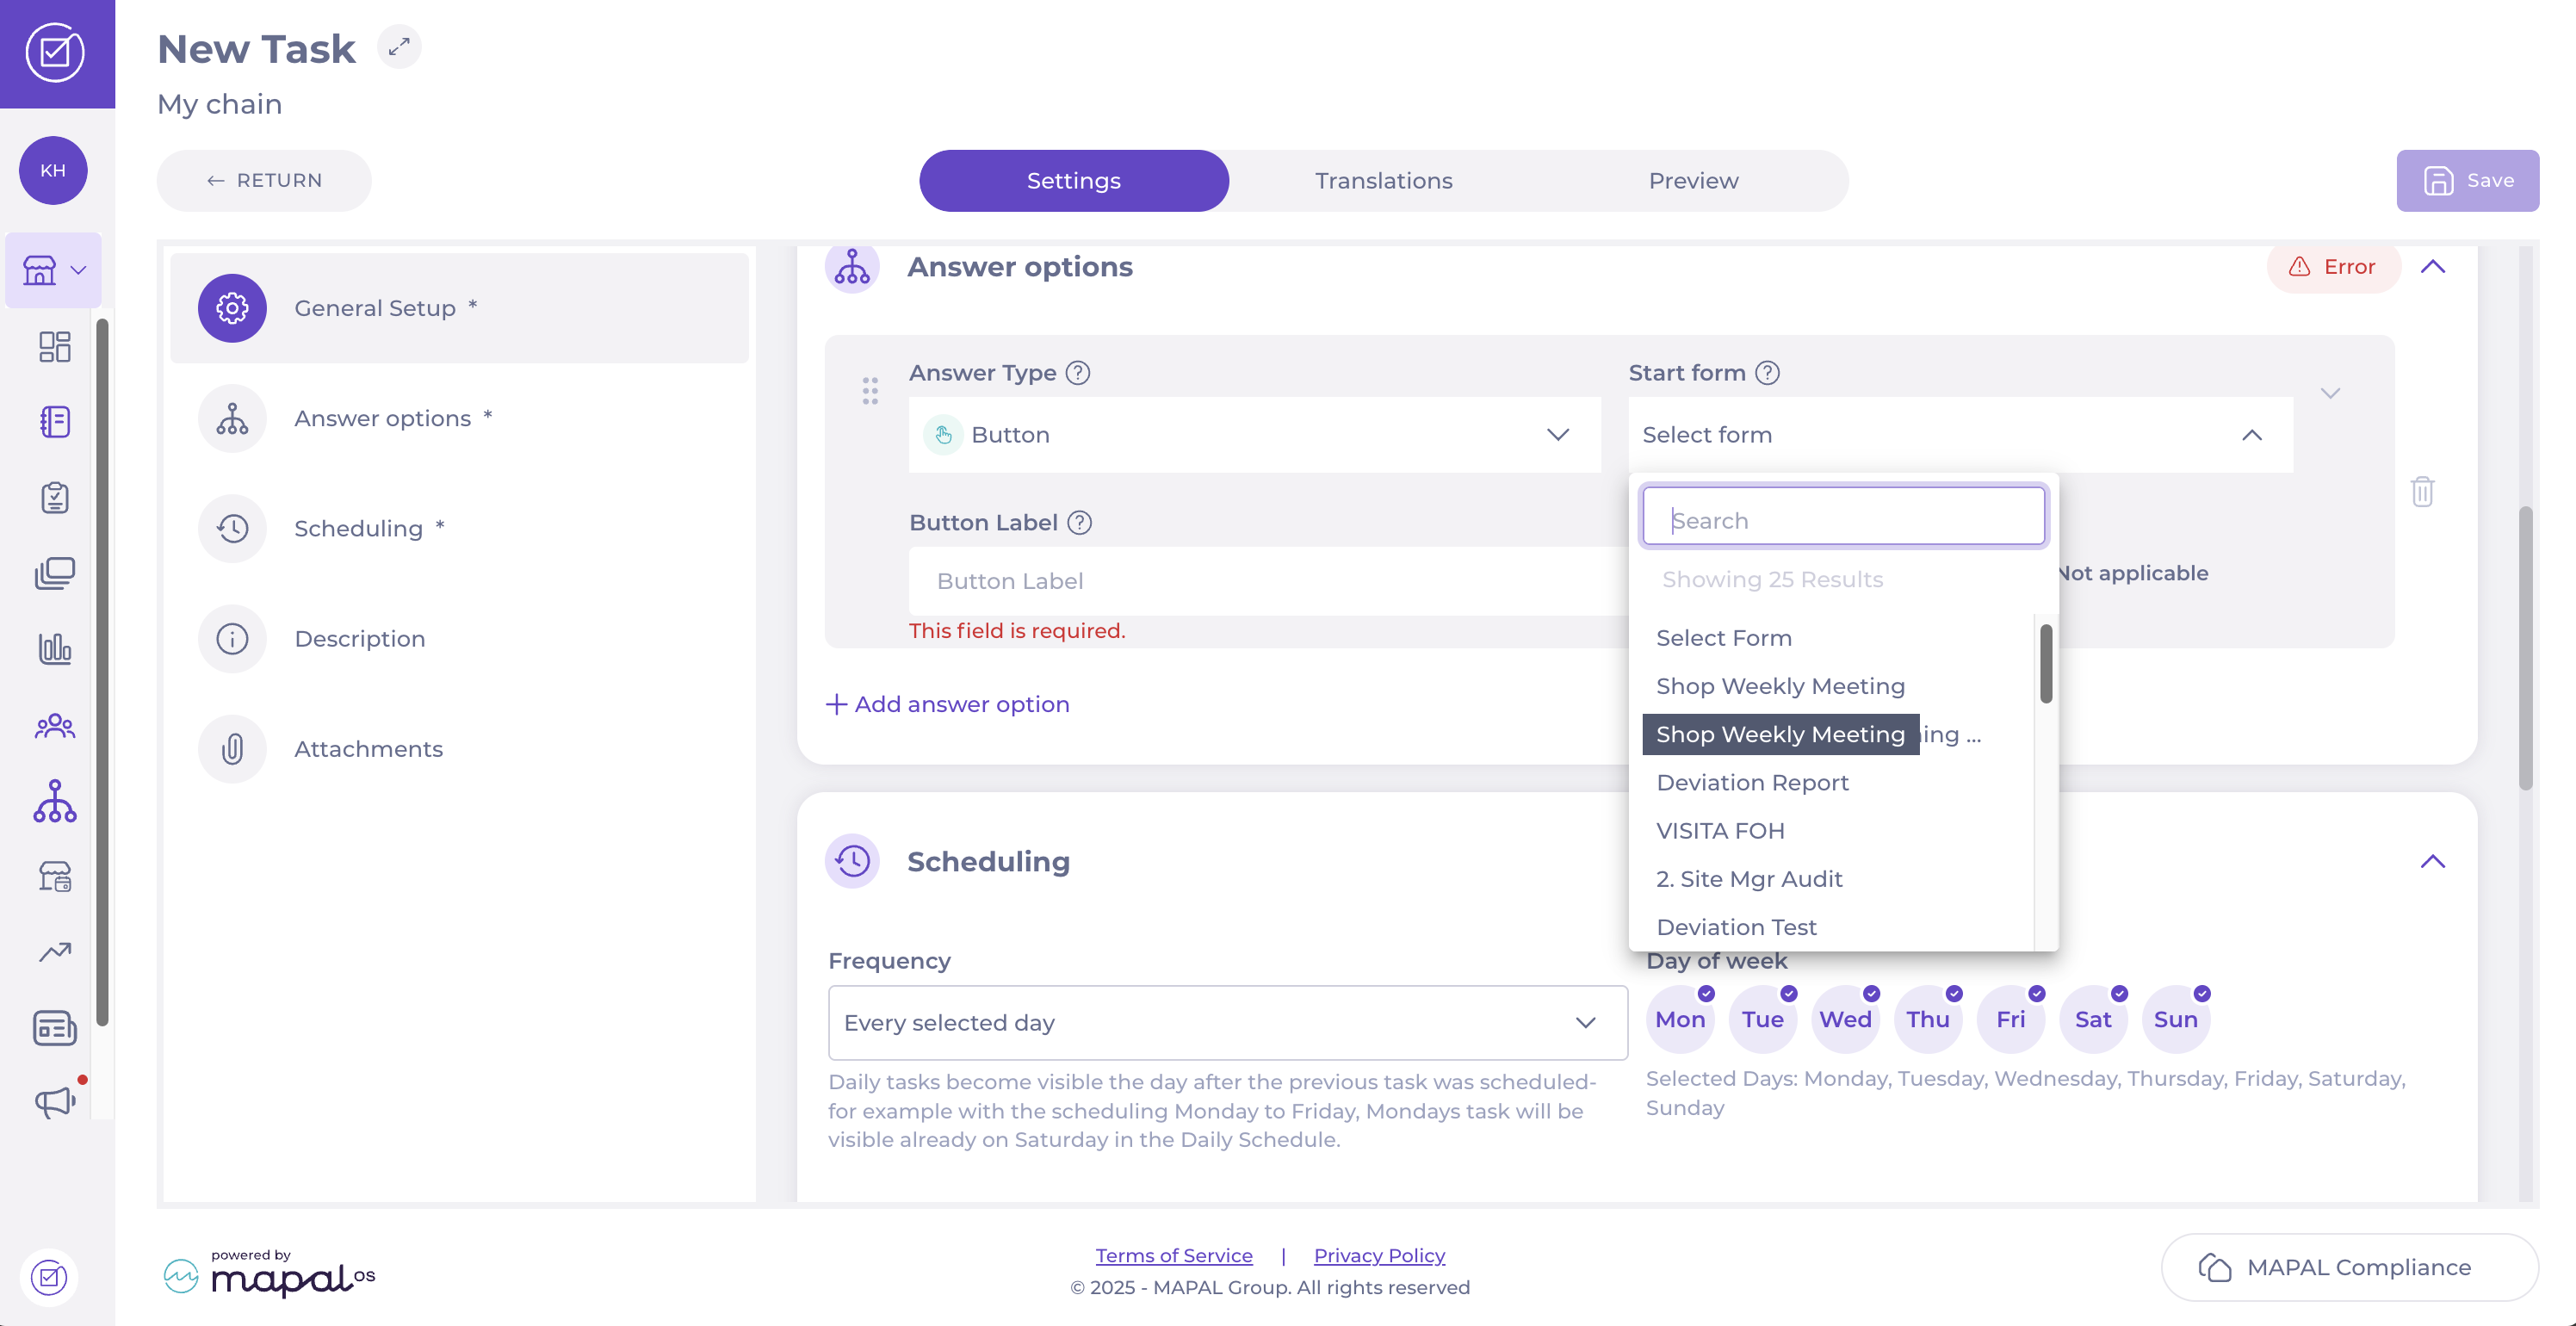Open the clipboard checklist icon in sidebar

55,497
